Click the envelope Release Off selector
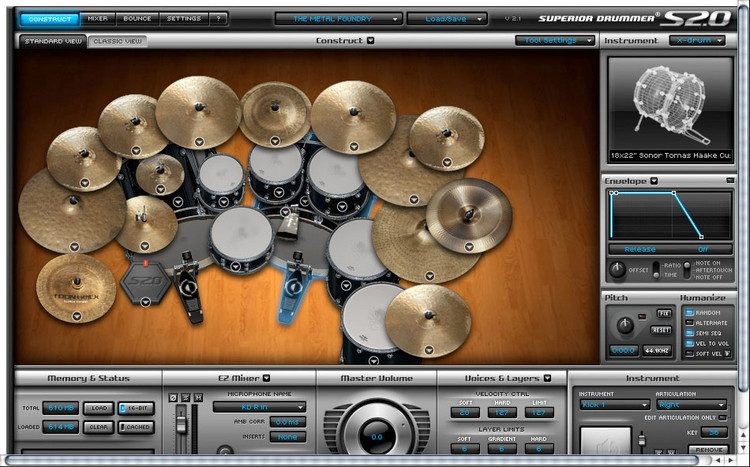Viewport: 750px width, 467px height. [x=670, y=249]
